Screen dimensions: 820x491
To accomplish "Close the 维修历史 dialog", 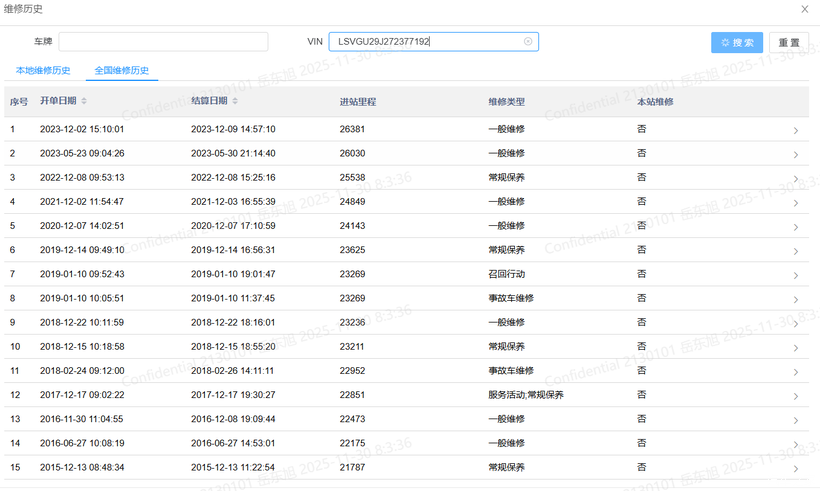I will click(805, 9).
